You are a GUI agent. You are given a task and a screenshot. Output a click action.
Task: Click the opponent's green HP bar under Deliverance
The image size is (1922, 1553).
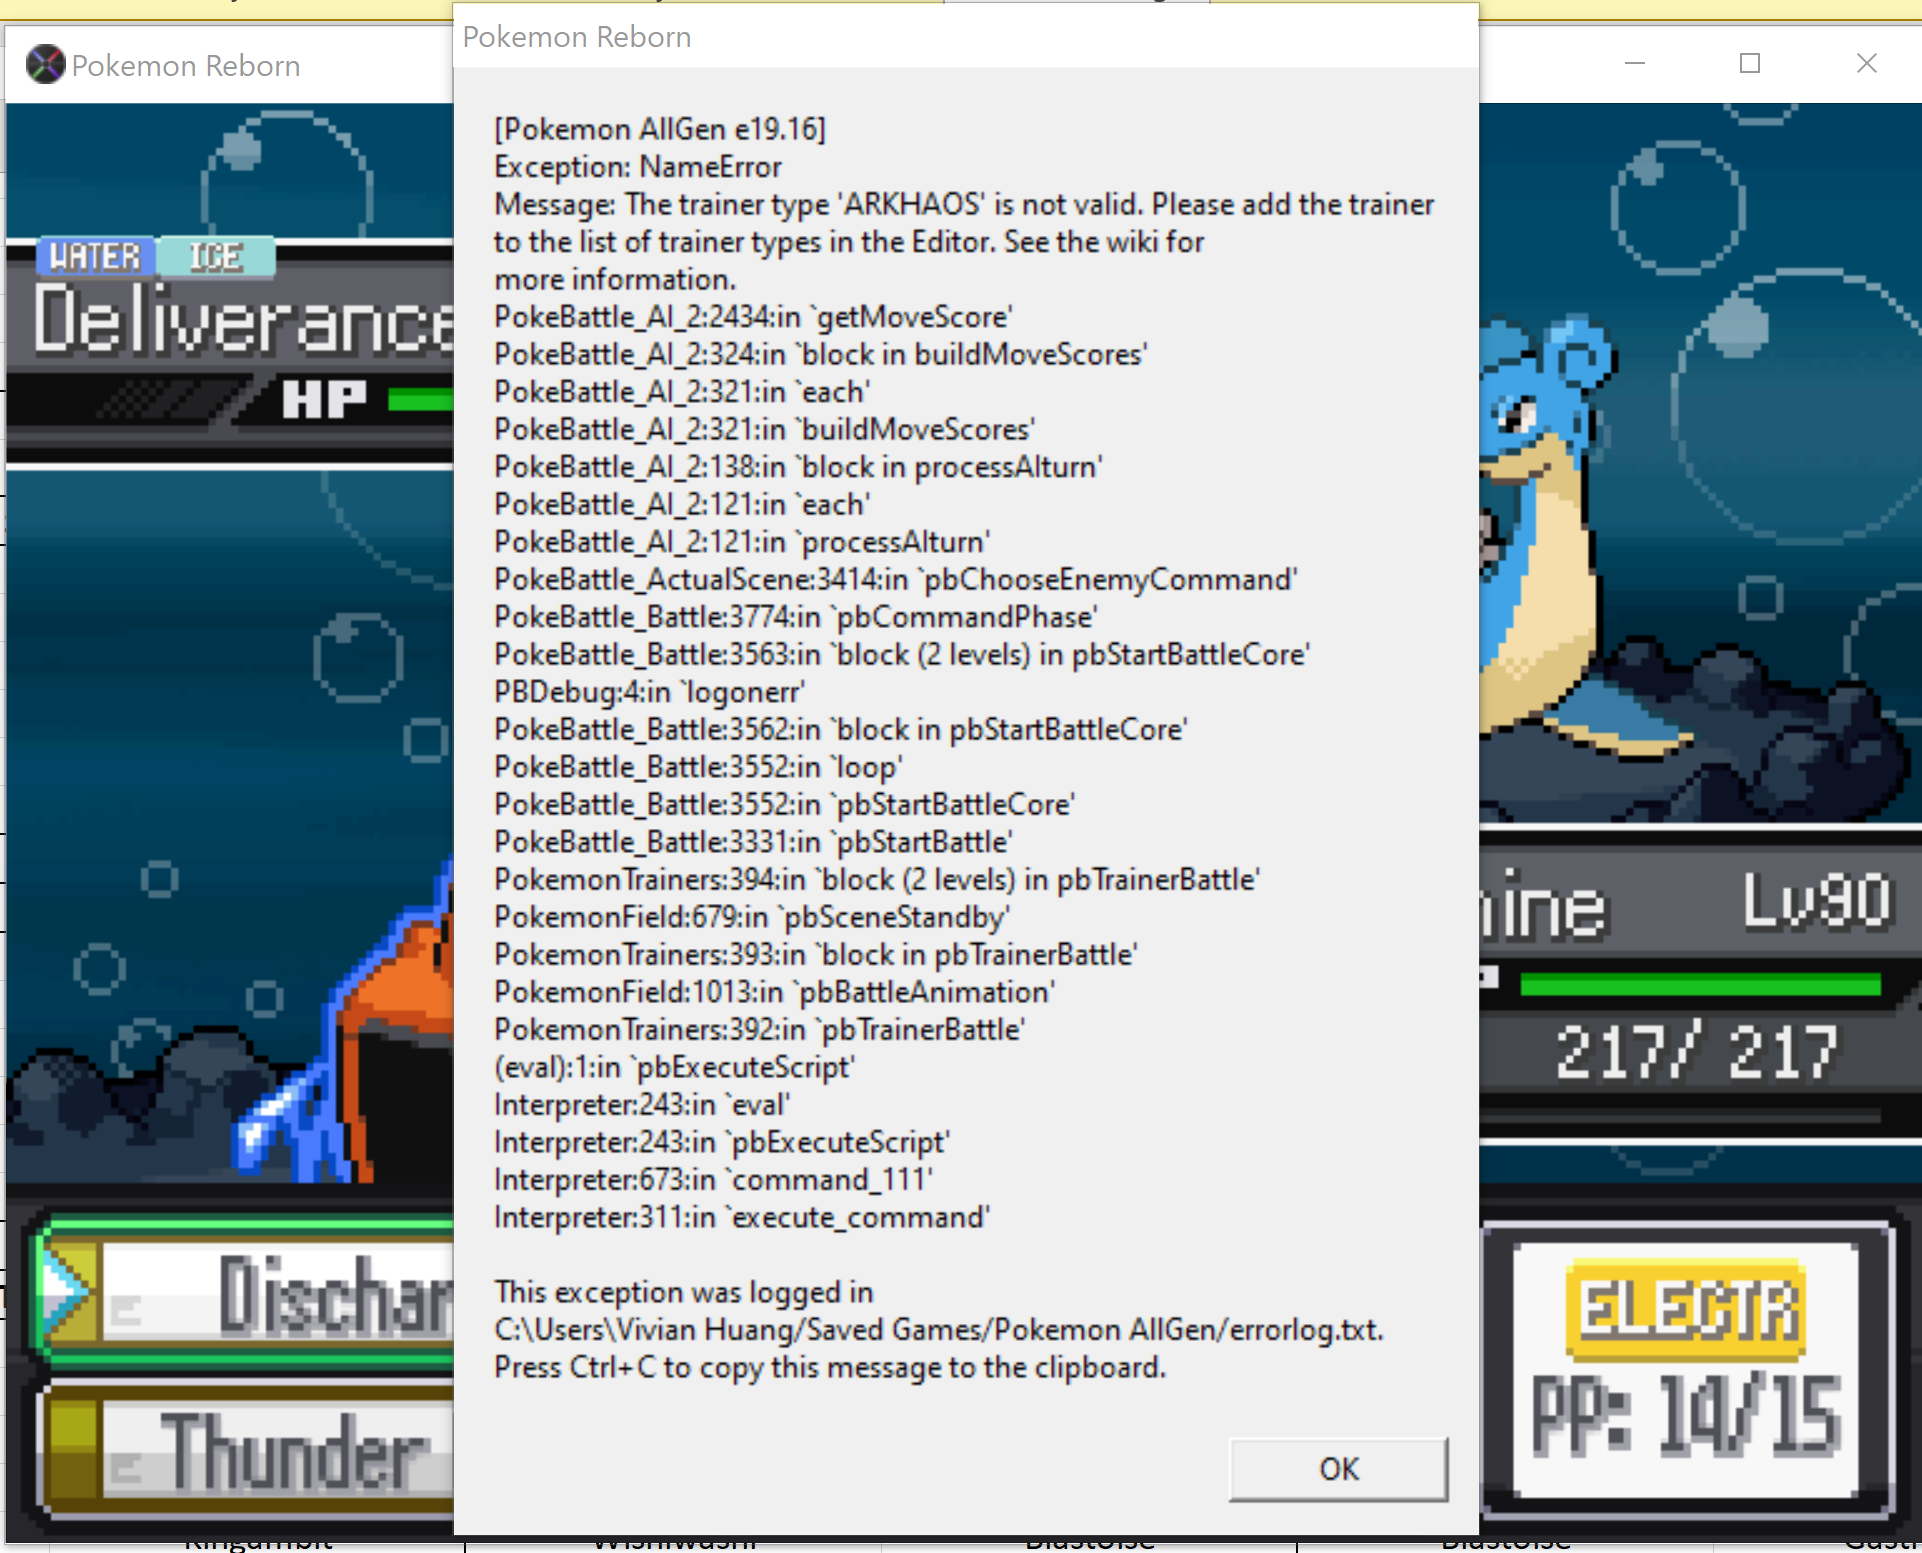coord(421,400)
